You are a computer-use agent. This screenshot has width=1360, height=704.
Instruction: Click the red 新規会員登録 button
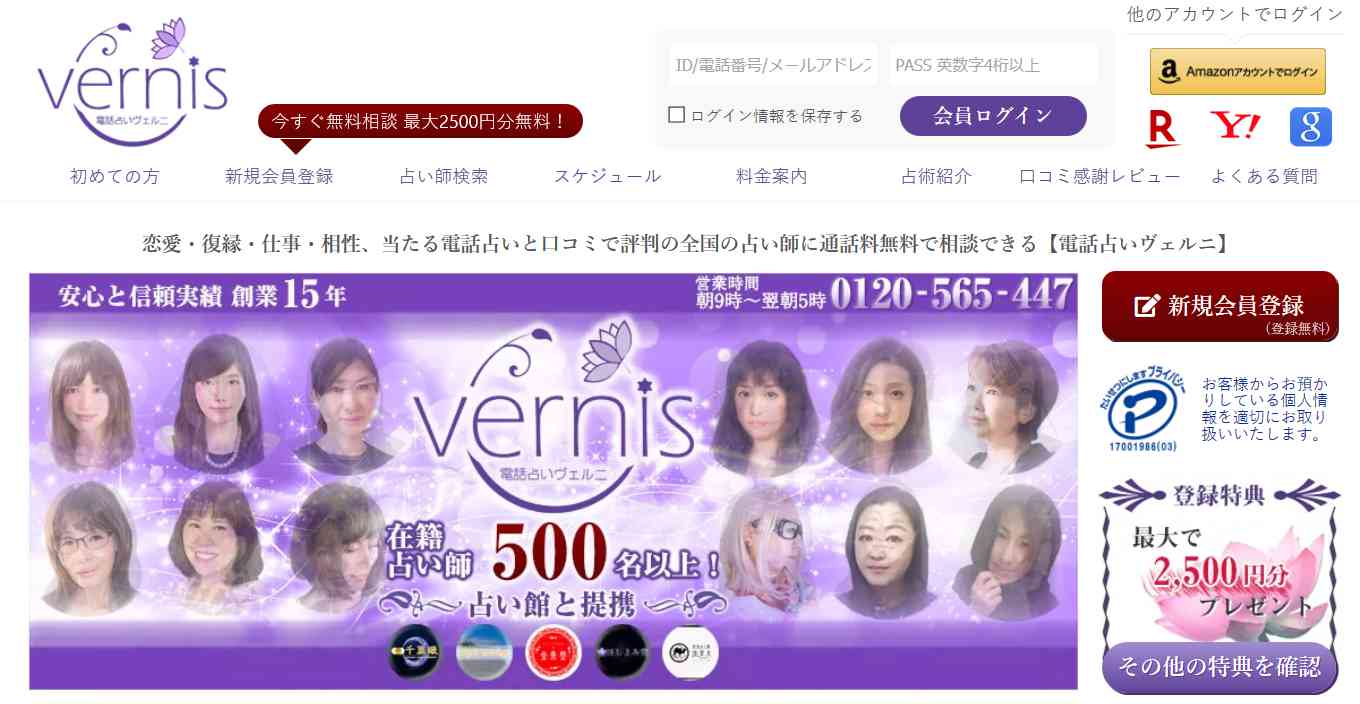pyautogui.click(x=1220, y=306)
